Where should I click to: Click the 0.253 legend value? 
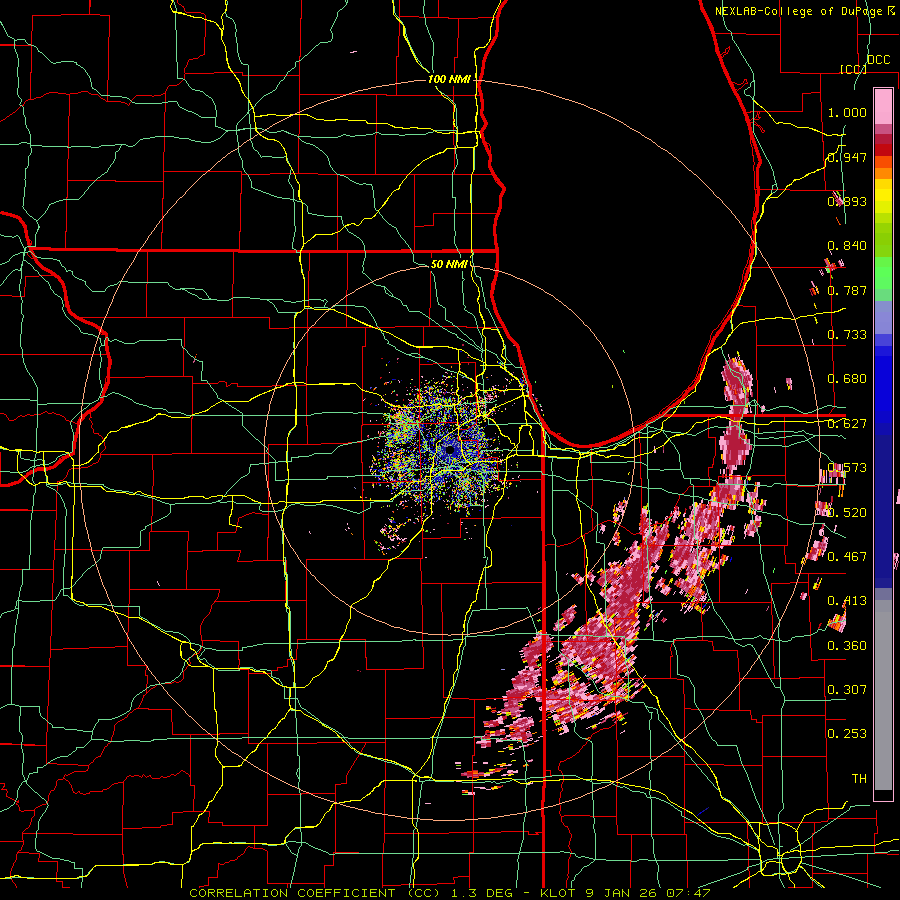pyautogui.click(x=847, y=734)
